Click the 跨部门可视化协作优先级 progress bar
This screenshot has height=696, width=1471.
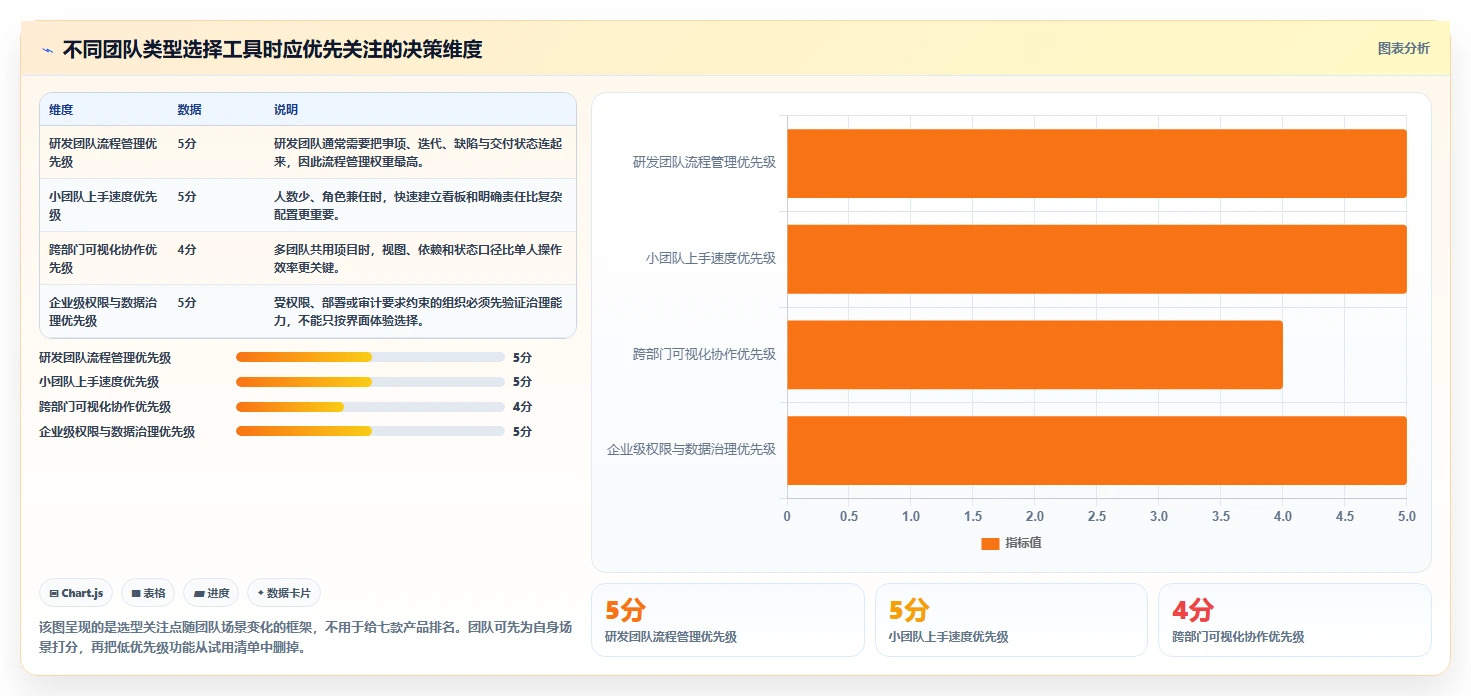coord(370,407)
